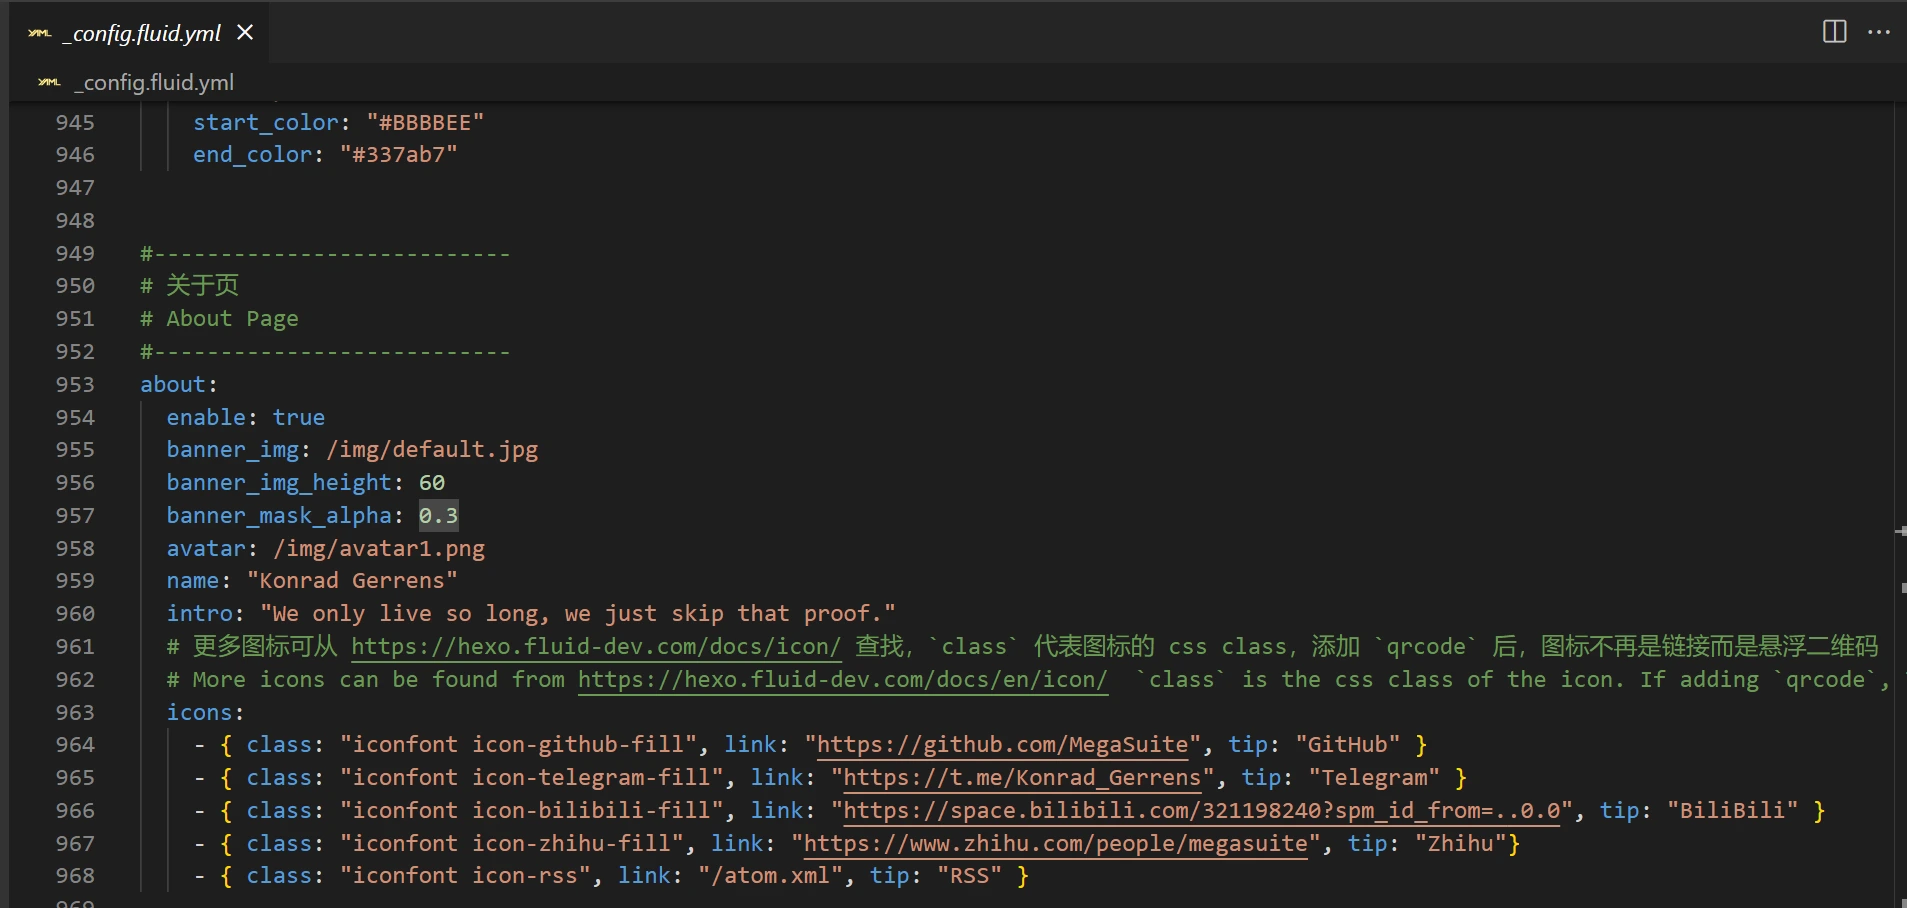Click the "true" value after enable
The height and width of the screenshot is (908, 1907).
pyautogui.click(x=298, y=418)
